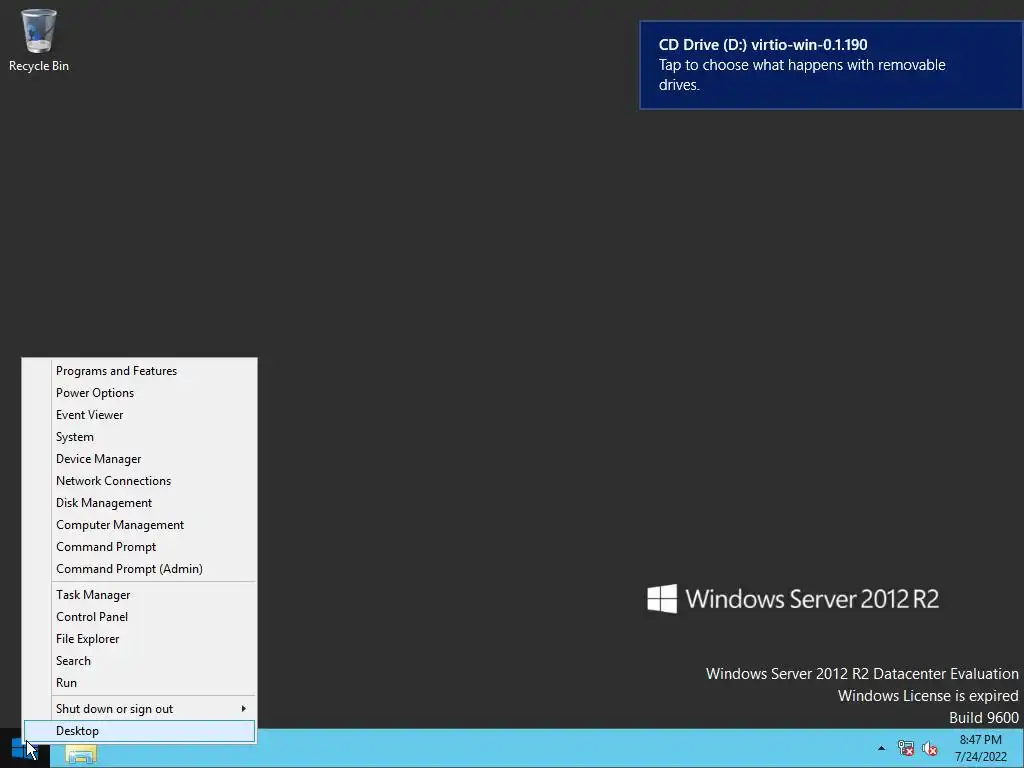Show hidden system tray icons
Viewport: 1024px width, 768px height.
881,748
